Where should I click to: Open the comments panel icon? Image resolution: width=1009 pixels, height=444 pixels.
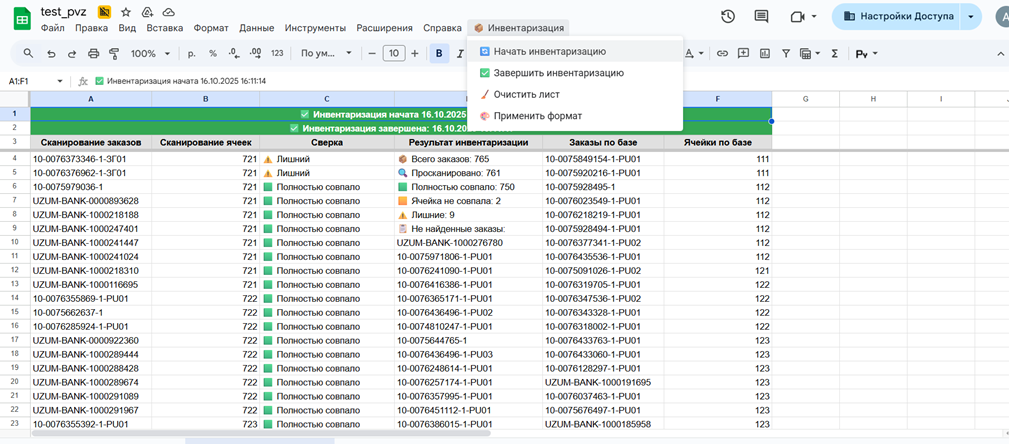pos(761,17)
